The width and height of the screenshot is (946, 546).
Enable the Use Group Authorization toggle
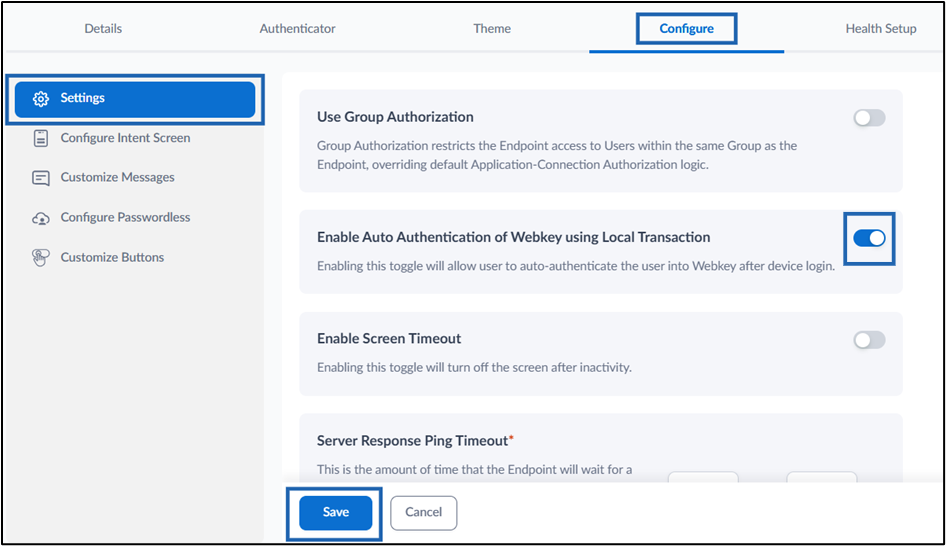[x=869, y=118]
